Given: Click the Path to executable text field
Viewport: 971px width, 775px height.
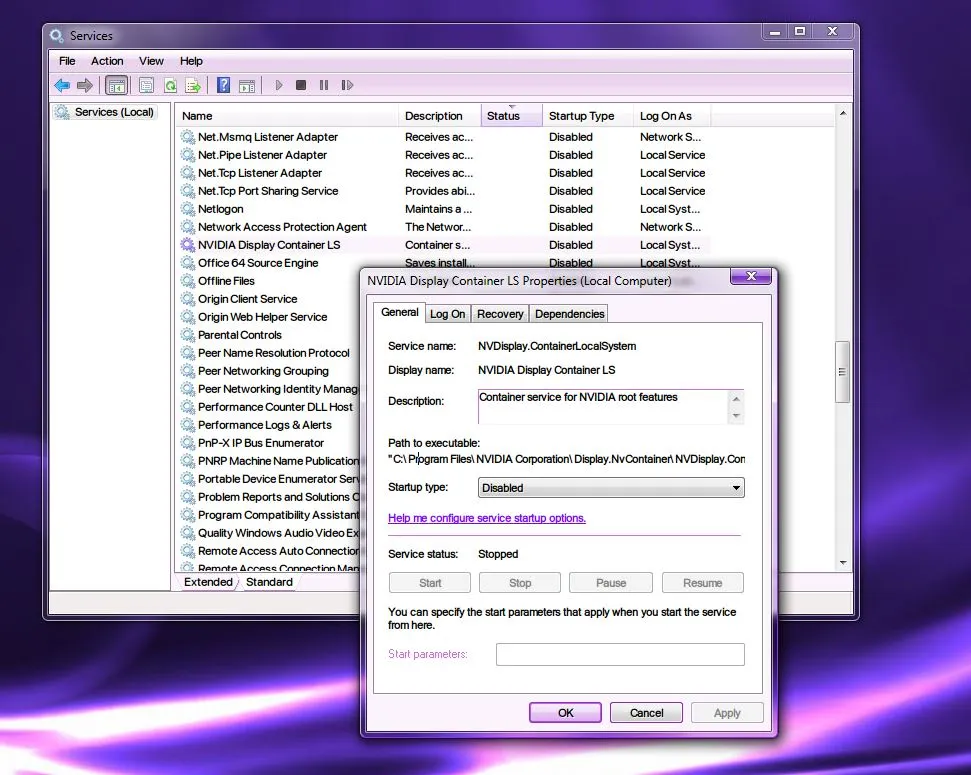Looking at the screenshot, I should (x=566, y=459).
